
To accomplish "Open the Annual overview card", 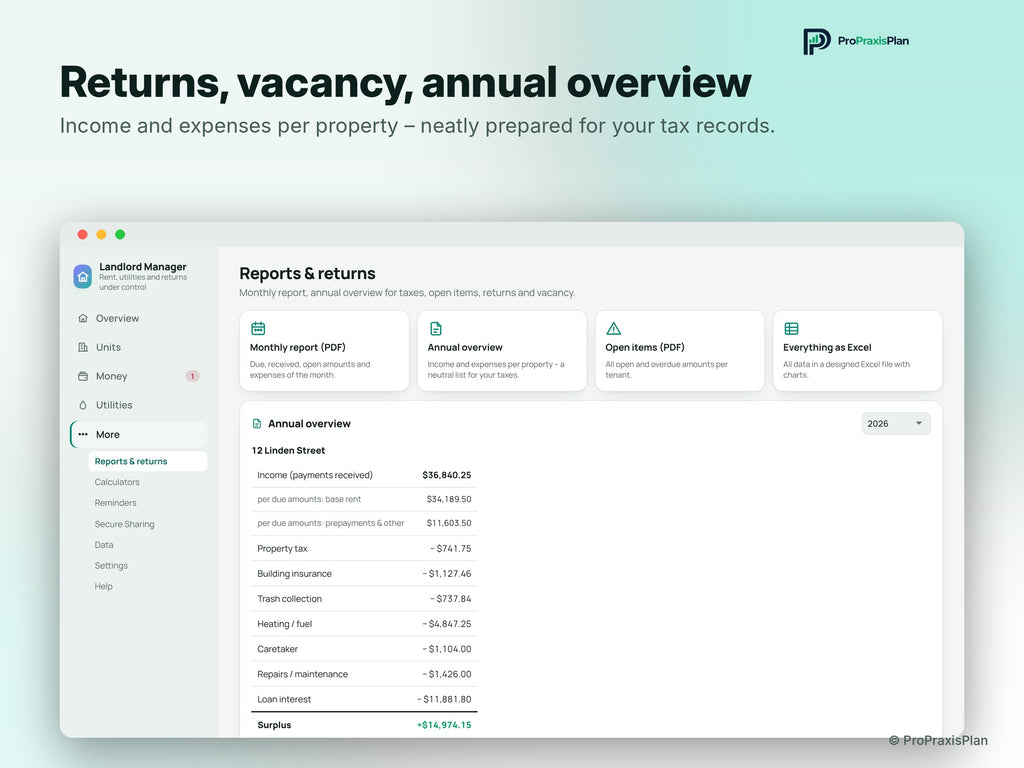I will (x=502, y=351).
